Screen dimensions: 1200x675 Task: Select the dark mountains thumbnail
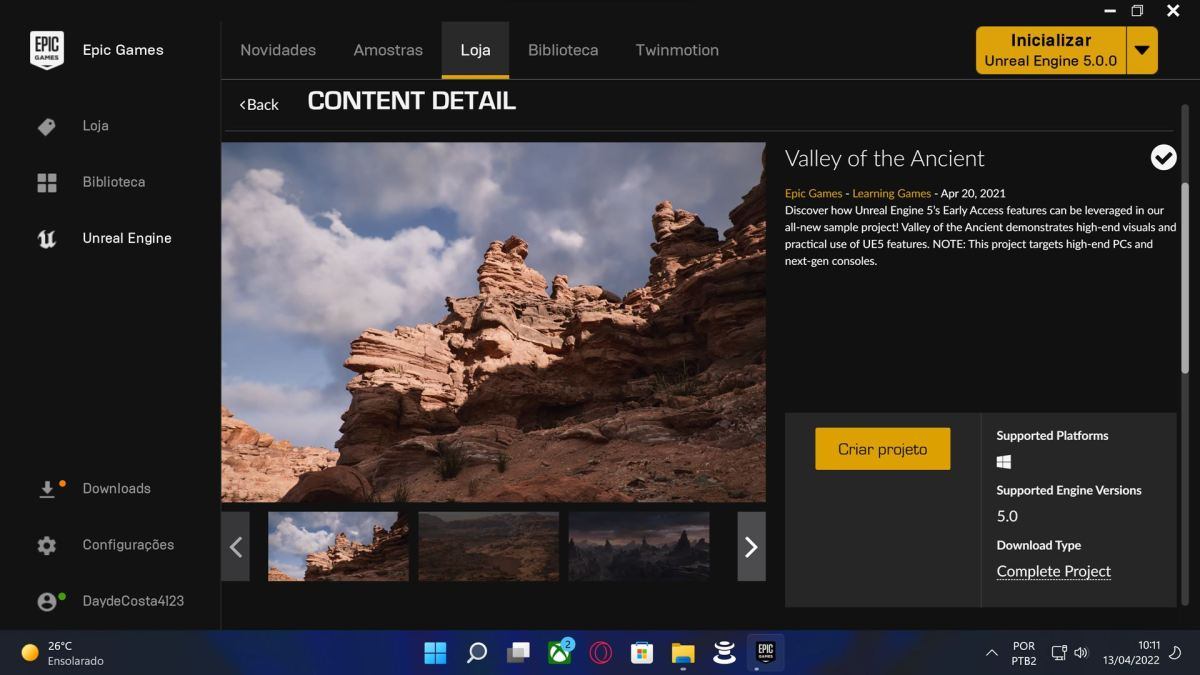pos(639,546)
